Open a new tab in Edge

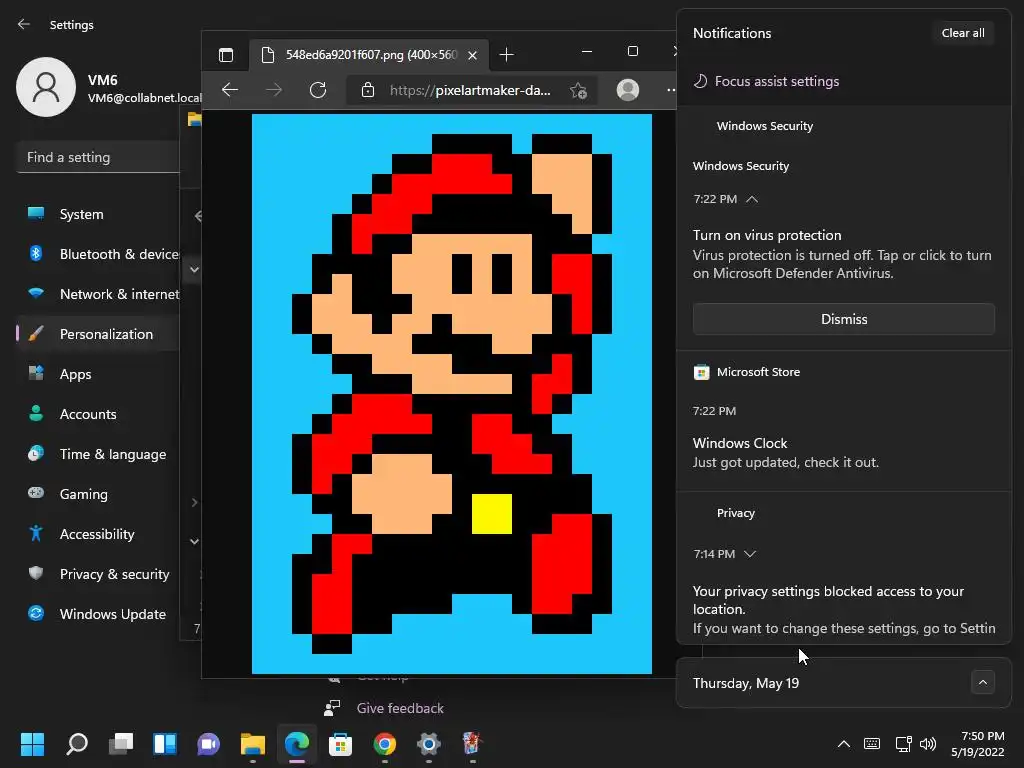pyautogui.click(x=506, y=55)
